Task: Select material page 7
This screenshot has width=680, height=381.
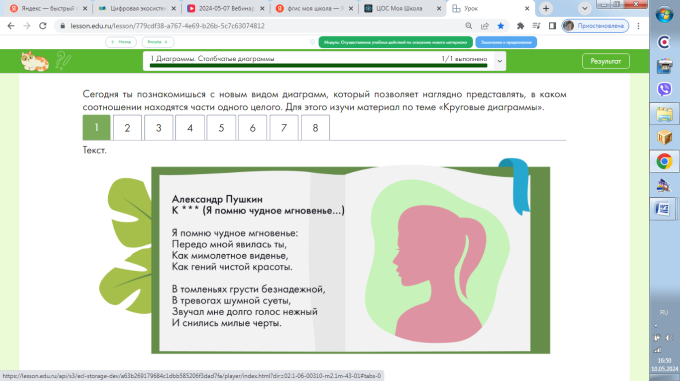Action: [x=284, y=128]
